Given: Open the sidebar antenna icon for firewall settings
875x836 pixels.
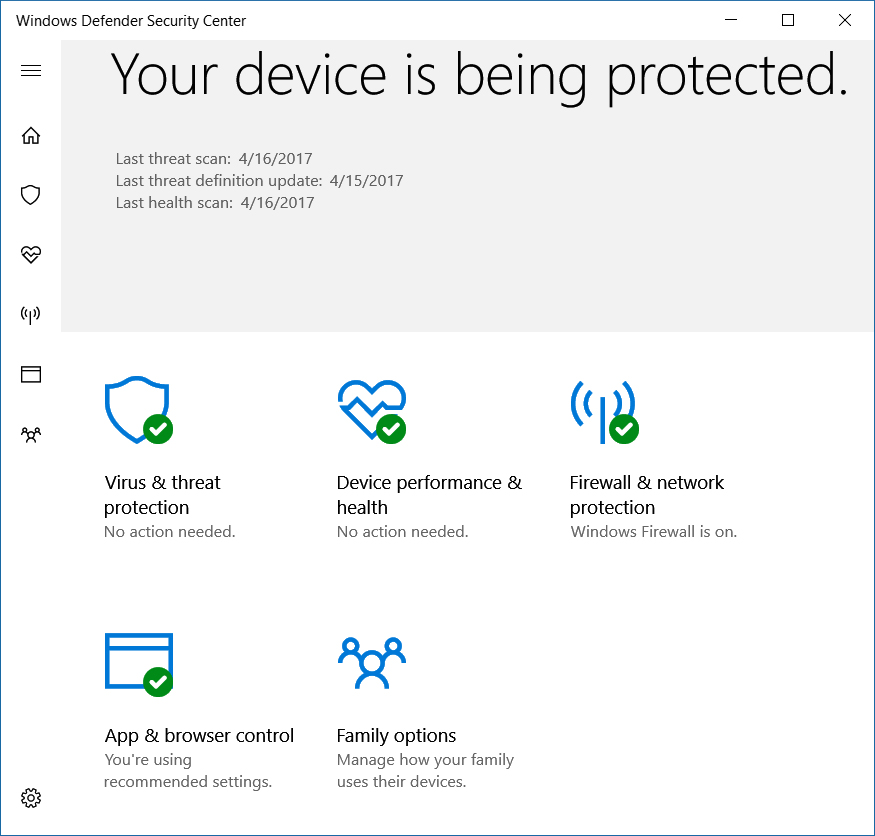Looking at the screenshot, I should coord(31,315).
